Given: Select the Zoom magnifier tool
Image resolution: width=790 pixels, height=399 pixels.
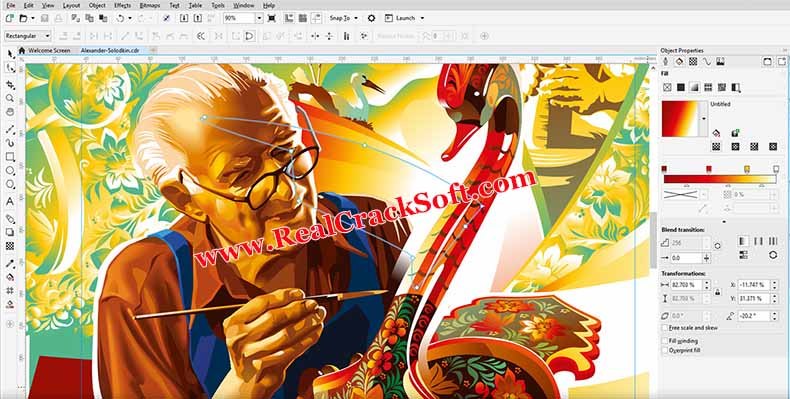Looking at the screenshot, I should [10, 98].
